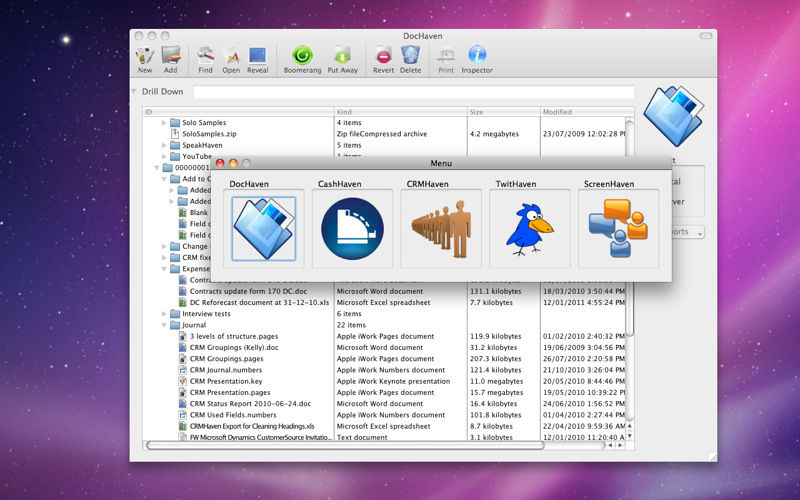Click the DC Reforecast xls file icon
The width and height of the screenshot is (800, 500).
pos(183,303)
